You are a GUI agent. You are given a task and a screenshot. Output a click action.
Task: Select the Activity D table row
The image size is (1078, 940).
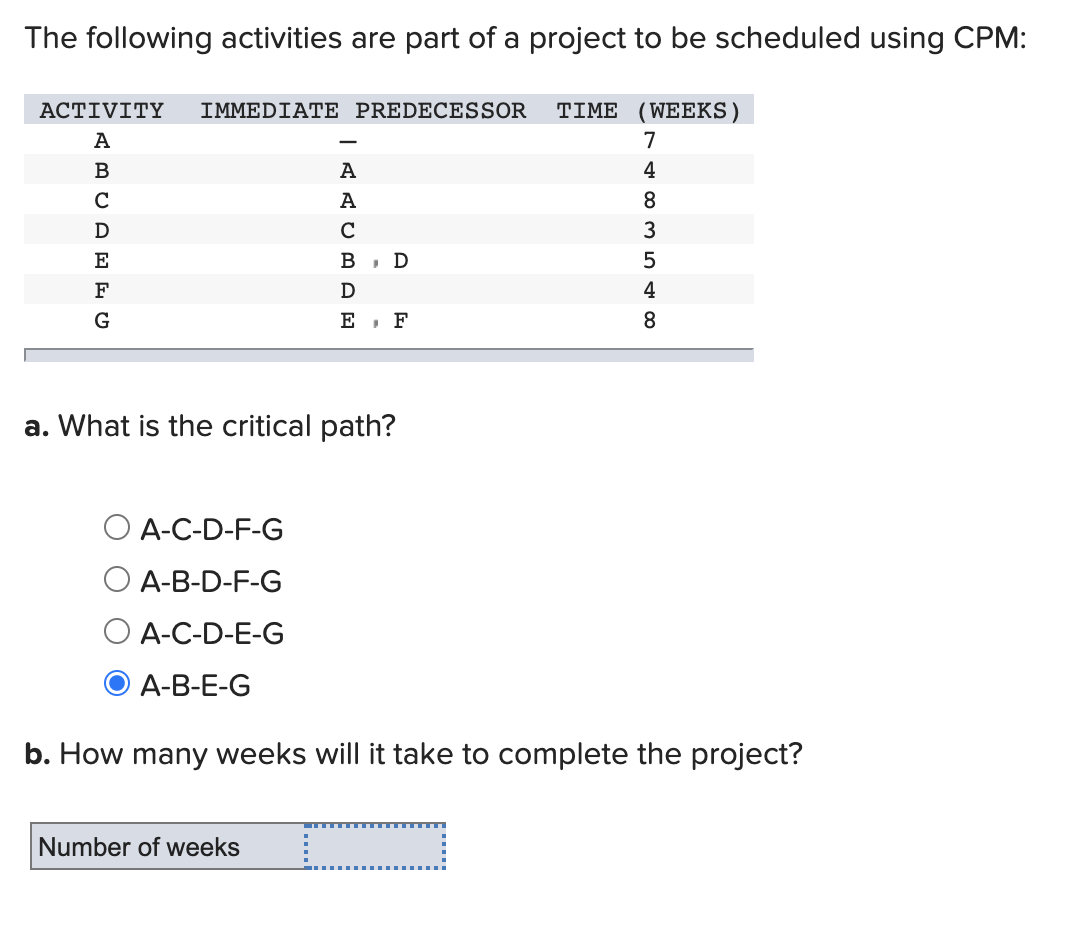pyautogui.click(x=388, y=230)
